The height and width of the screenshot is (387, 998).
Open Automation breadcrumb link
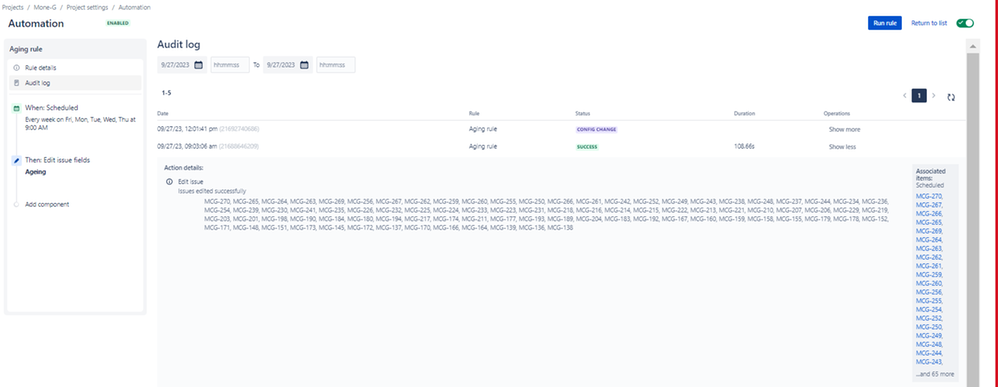click(134, 7)
